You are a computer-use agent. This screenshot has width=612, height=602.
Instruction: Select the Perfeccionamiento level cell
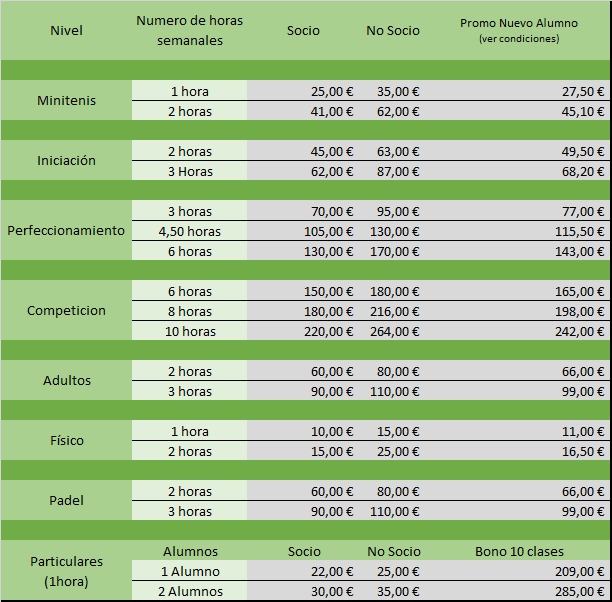(66, 230)
